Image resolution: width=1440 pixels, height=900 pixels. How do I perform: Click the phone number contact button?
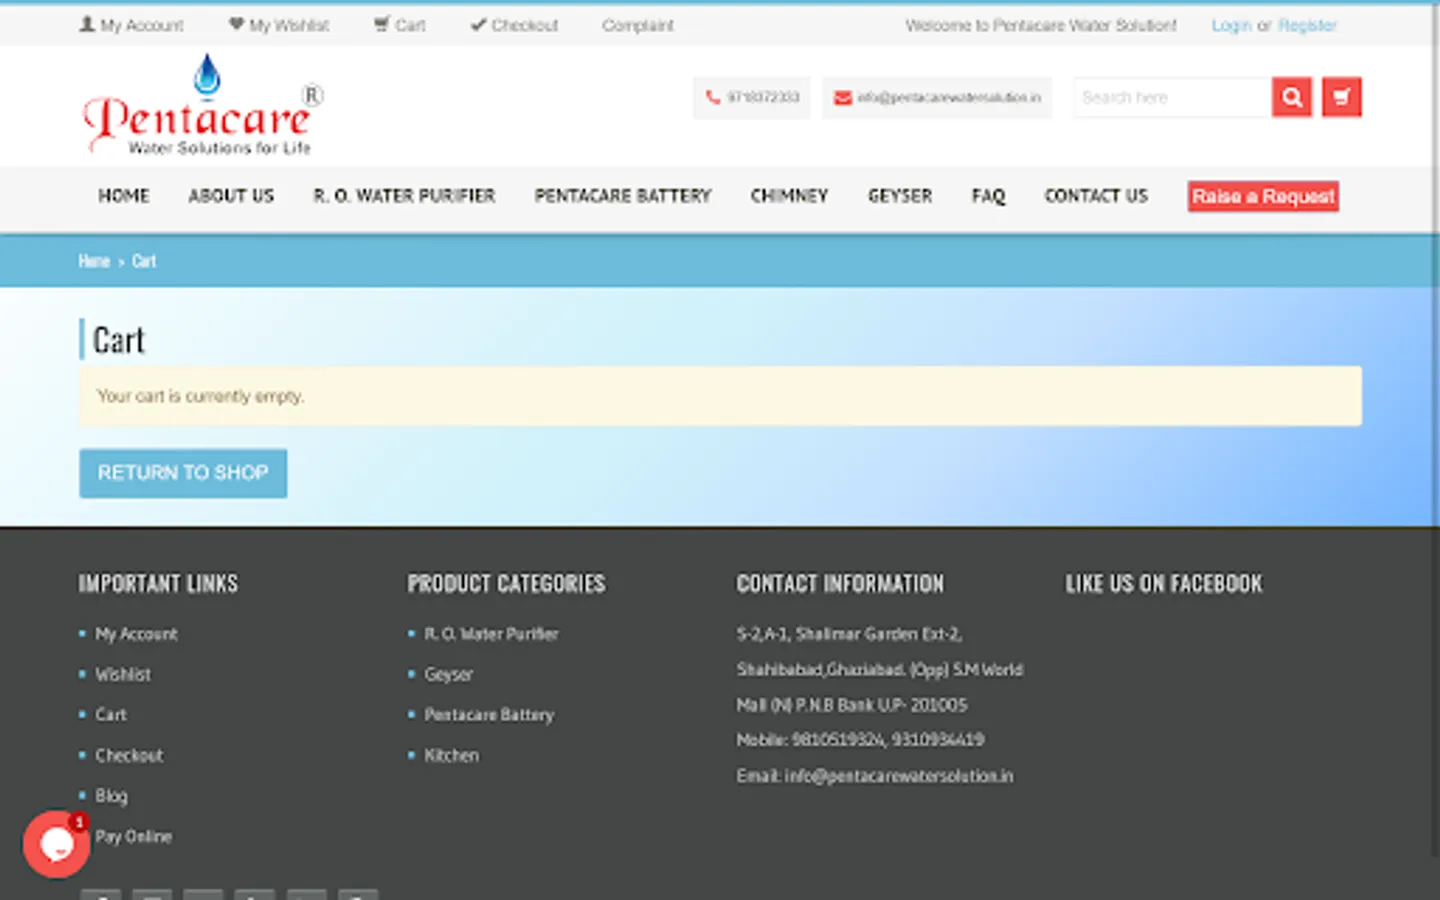[752, 97]
